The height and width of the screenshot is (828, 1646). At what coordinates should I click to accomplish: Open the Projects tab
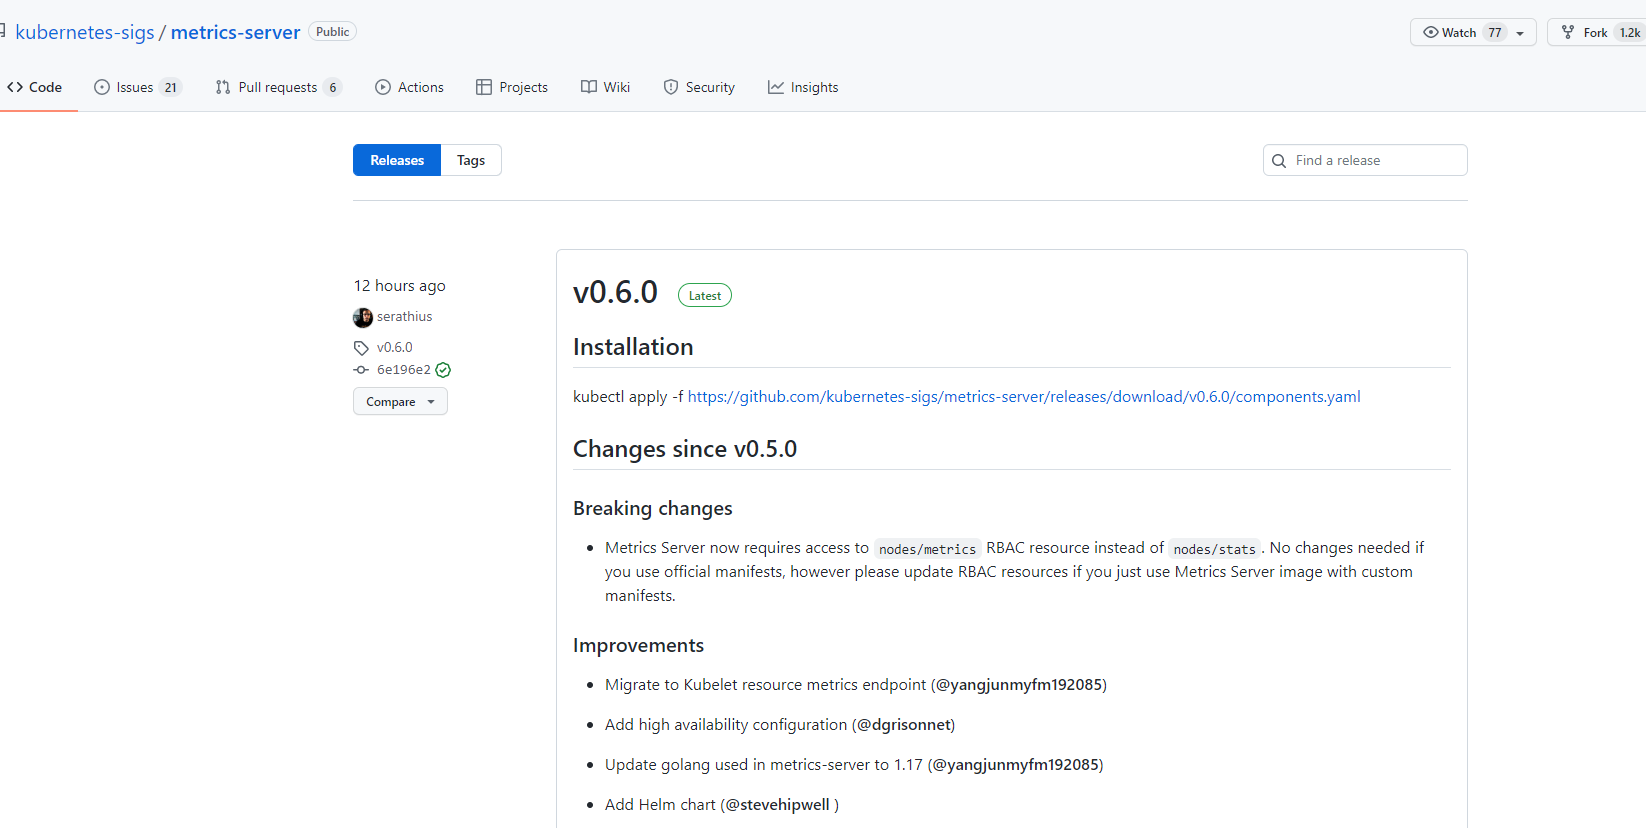point(512,87)
